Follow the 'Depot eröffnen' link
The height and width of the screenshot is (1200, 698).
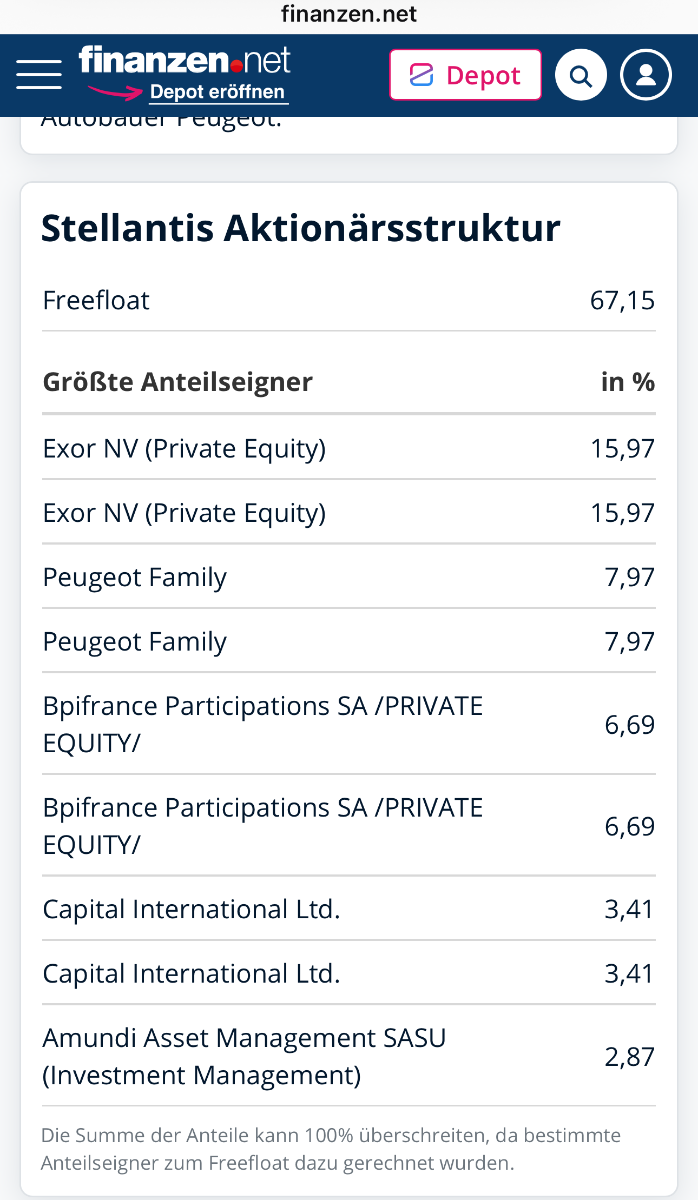coord(218,92)
